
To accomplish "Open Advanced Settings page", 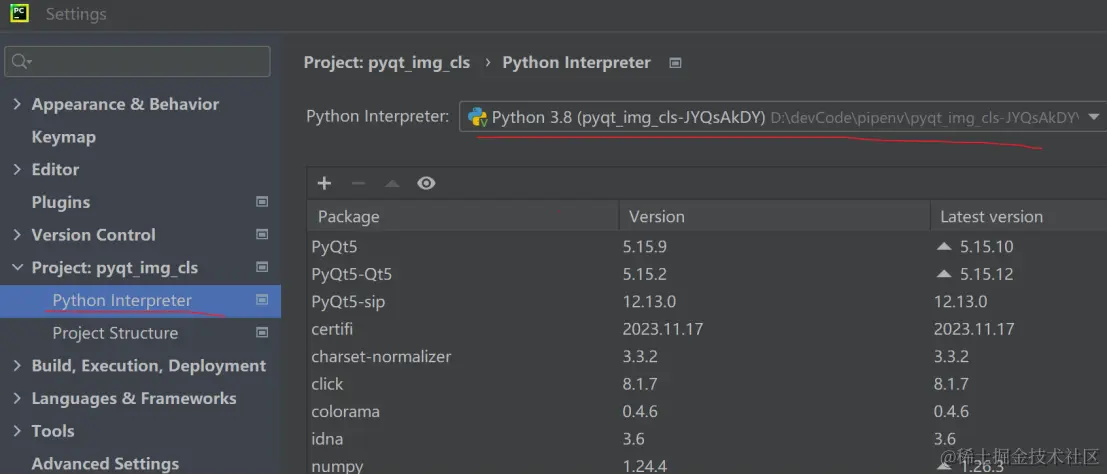I will [105, 464].
